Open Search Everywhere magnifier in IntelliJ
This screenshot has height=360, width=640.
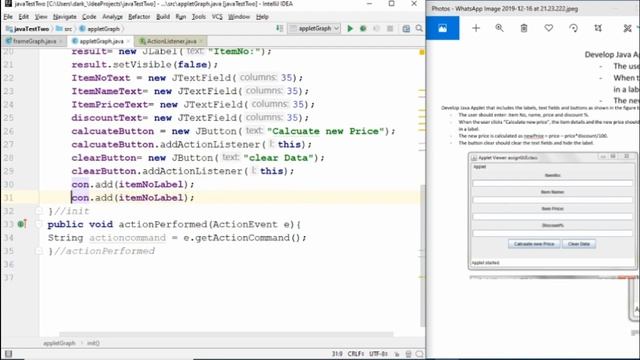(419, 29)
